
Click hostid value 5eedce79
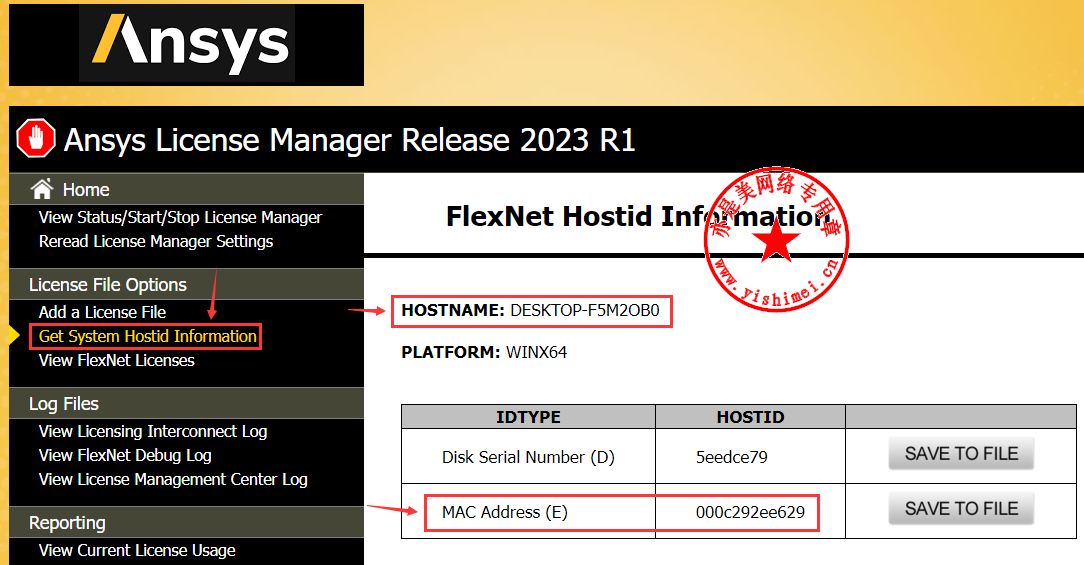(731, 457)
